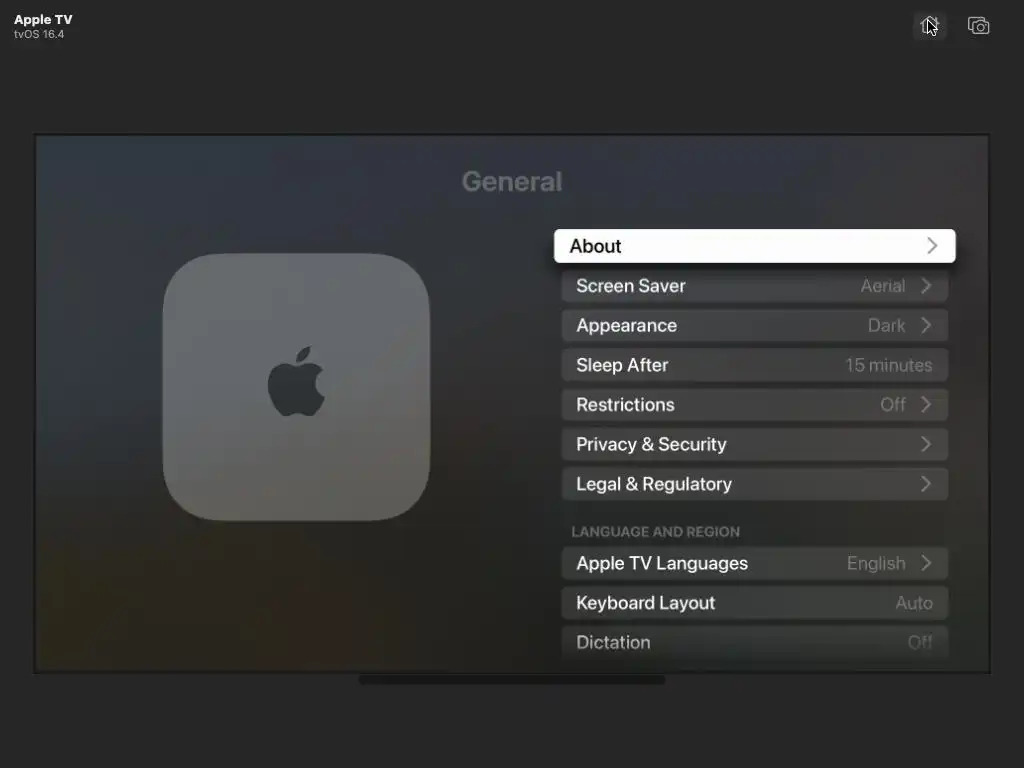Click the chevron beside Dark

point(926,326)
